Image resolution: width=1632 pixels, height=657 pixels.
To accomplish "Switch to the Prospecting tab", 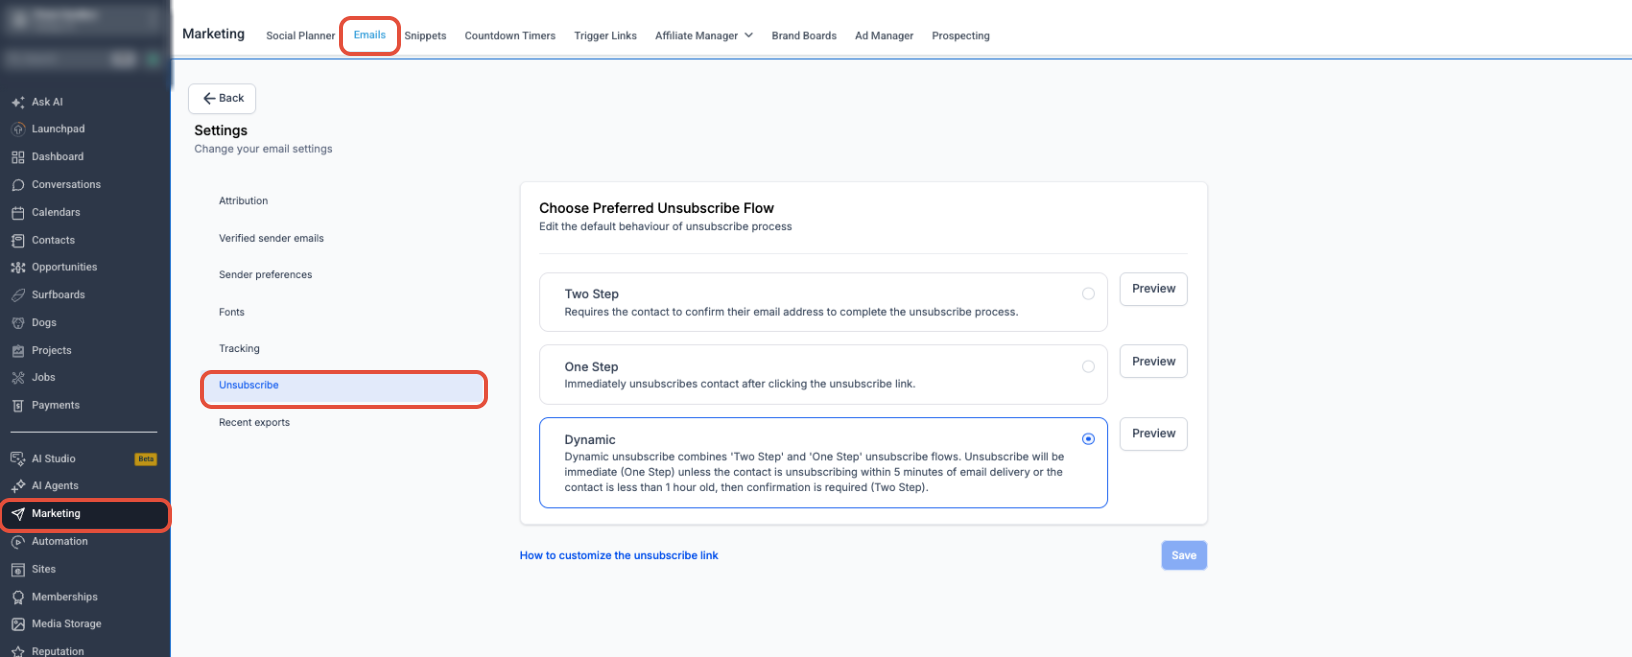I will click(961, 36).
